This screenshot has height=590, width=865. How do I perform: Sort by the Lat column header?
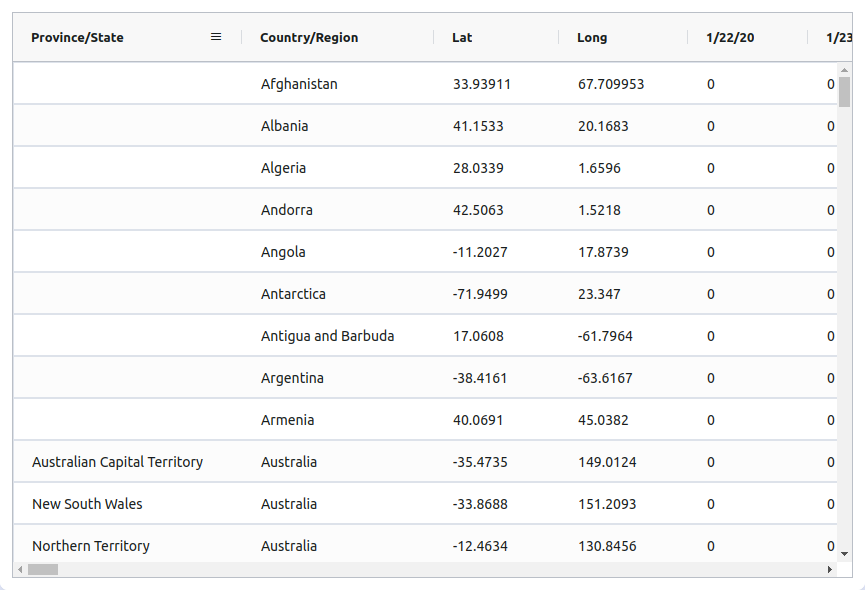click(462, 38)
